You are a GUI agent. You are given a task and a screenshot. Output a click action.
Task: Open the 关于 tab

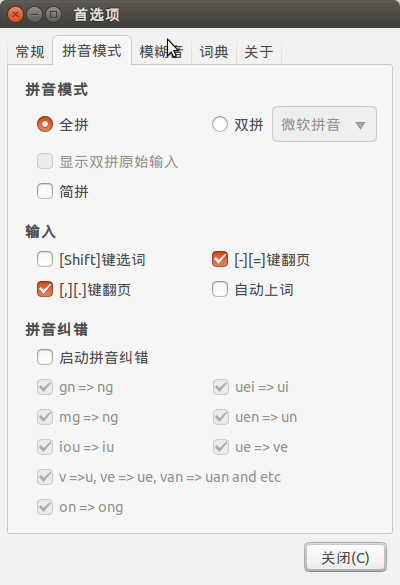[259, 51]
